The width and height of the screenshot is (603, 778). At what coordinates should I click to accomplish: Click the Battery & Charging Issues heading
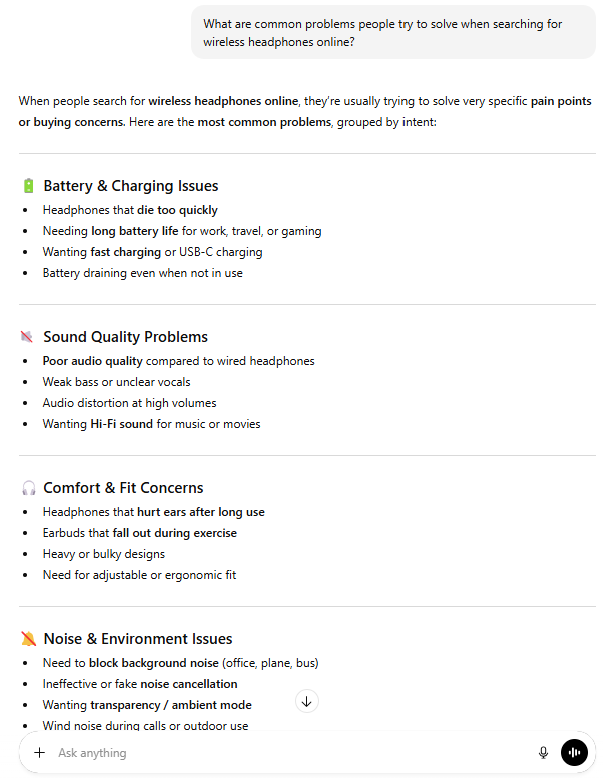pos(131,186)
